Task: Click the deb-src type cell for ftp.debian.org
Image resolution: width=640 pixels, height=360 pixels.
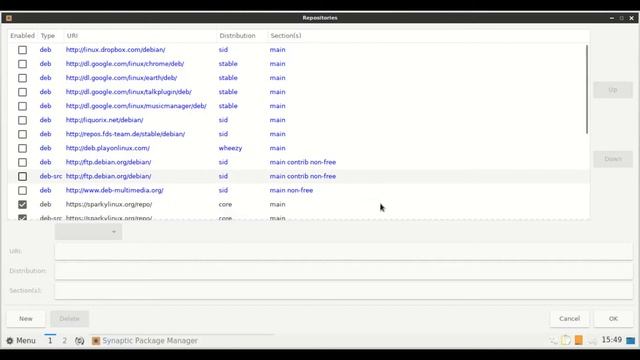Action: click(51, 176)
